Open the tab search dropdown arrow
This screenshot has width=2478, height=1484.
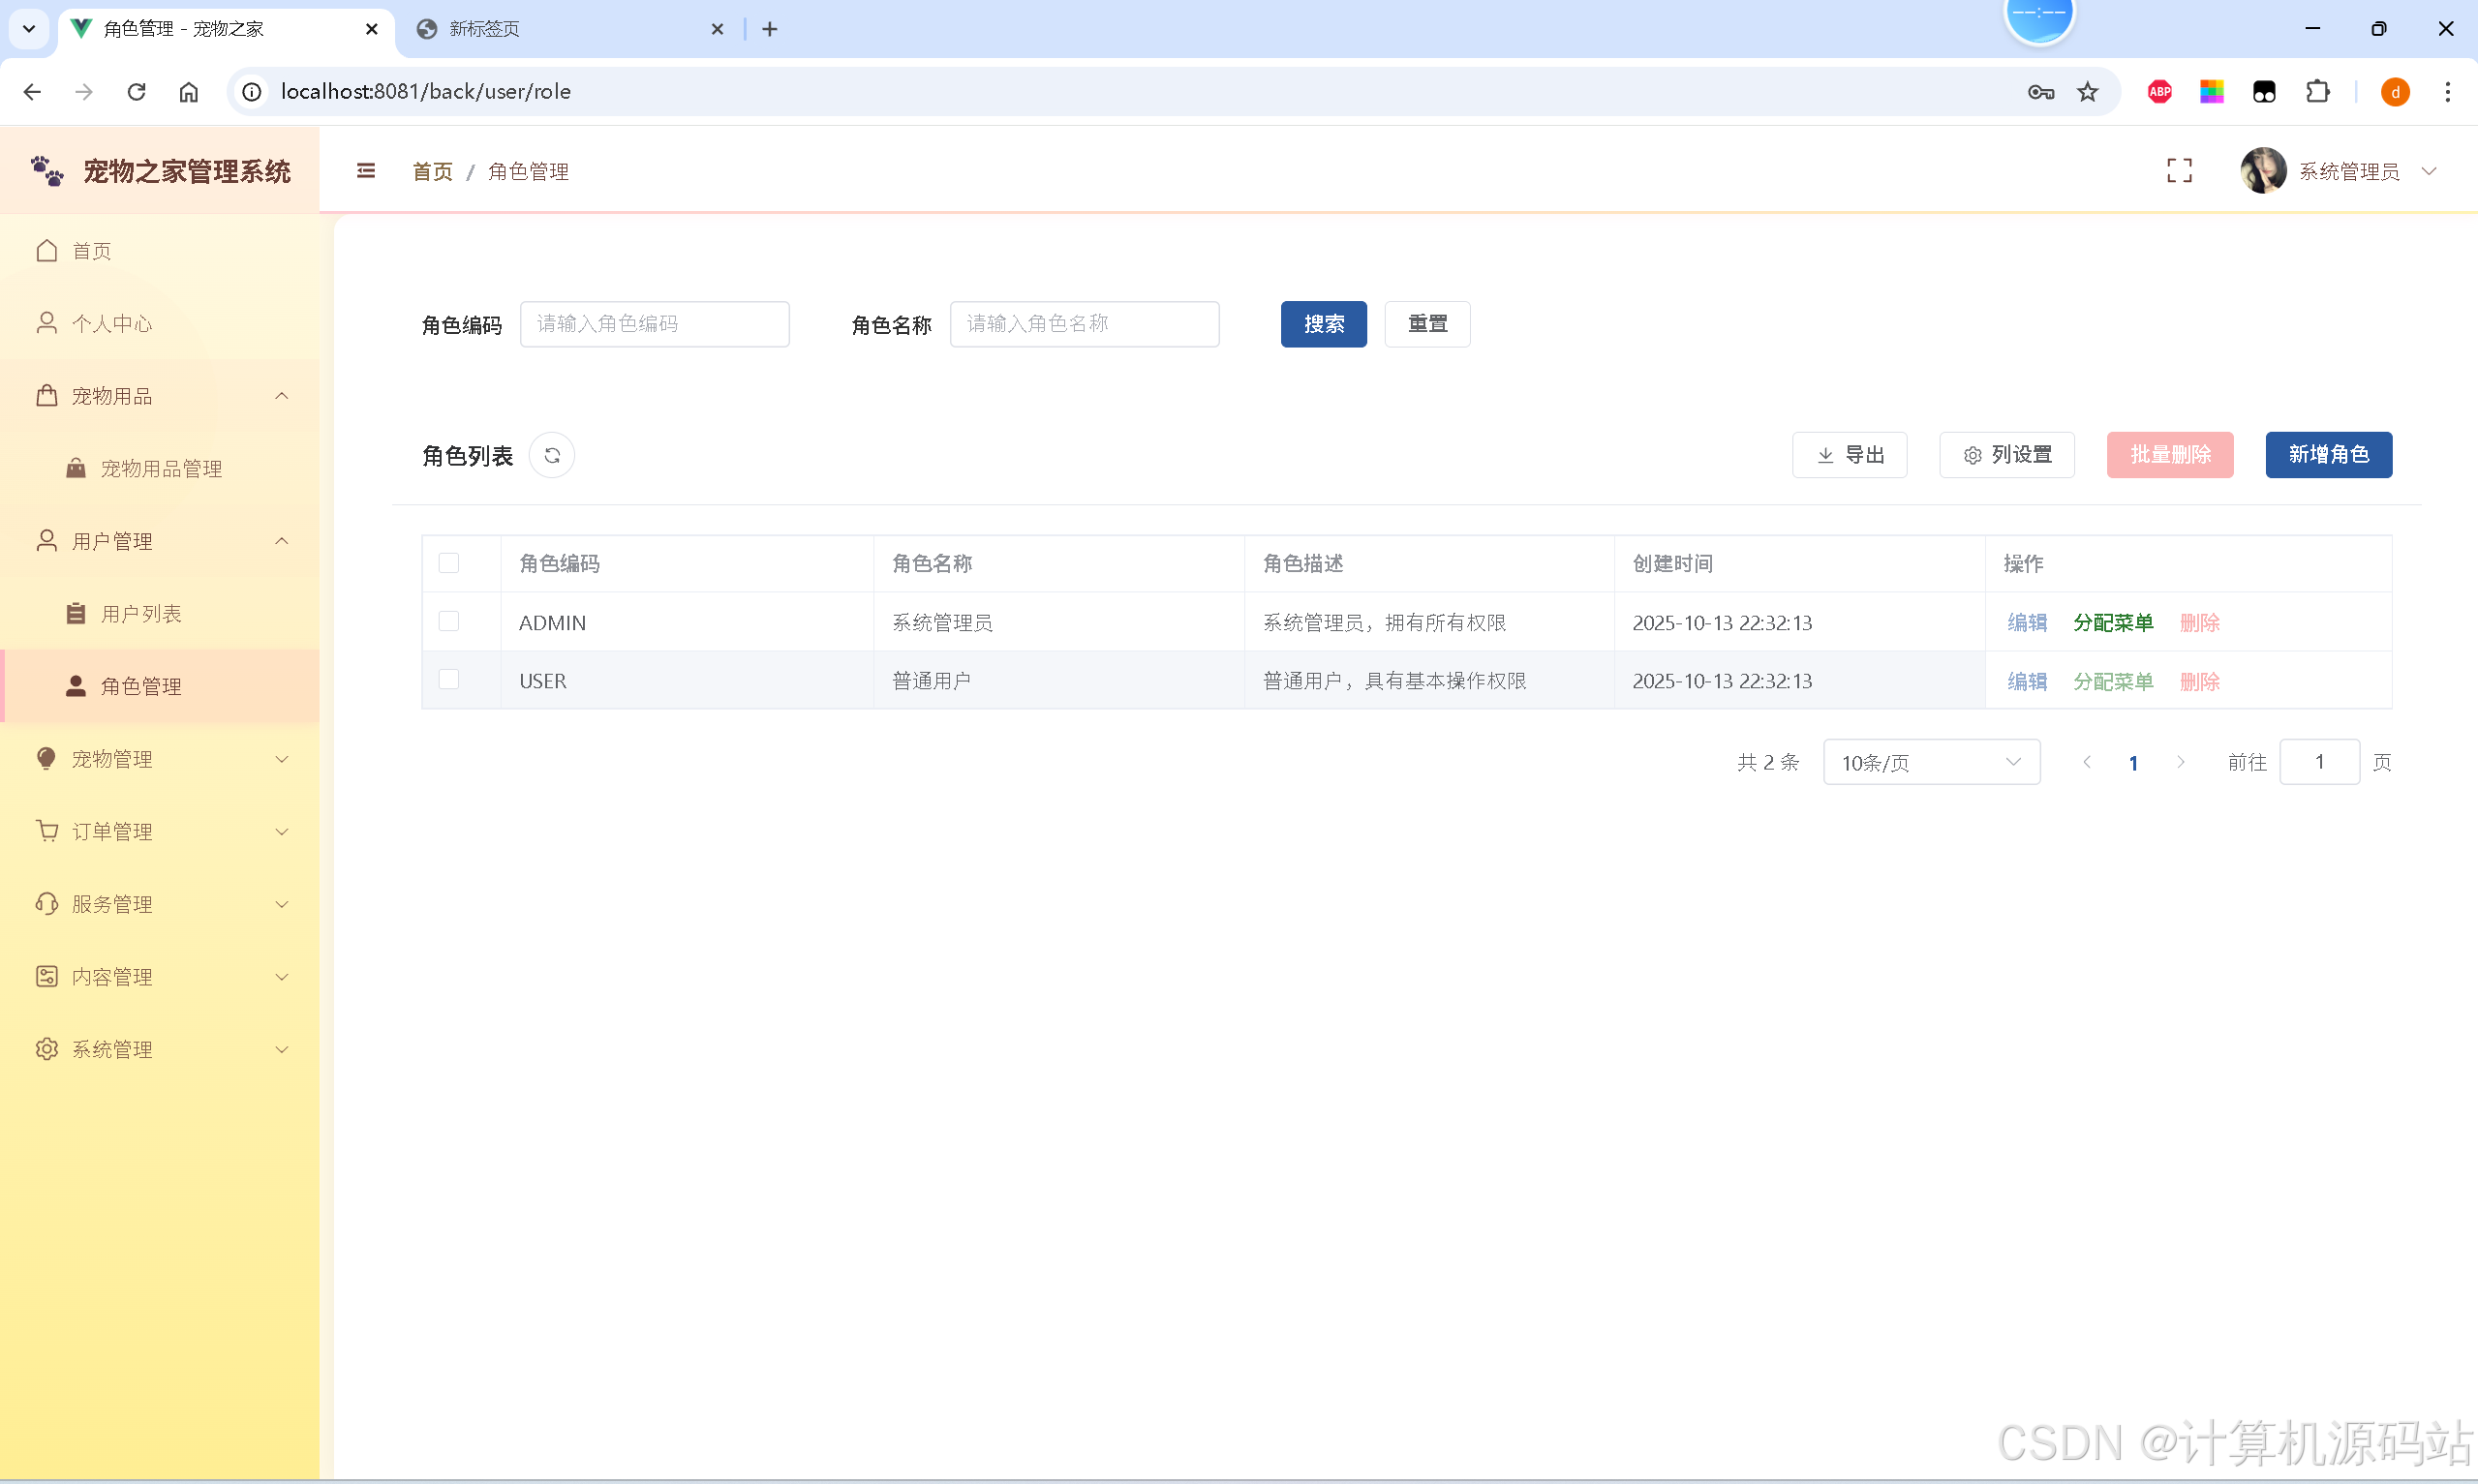(29, 29)
